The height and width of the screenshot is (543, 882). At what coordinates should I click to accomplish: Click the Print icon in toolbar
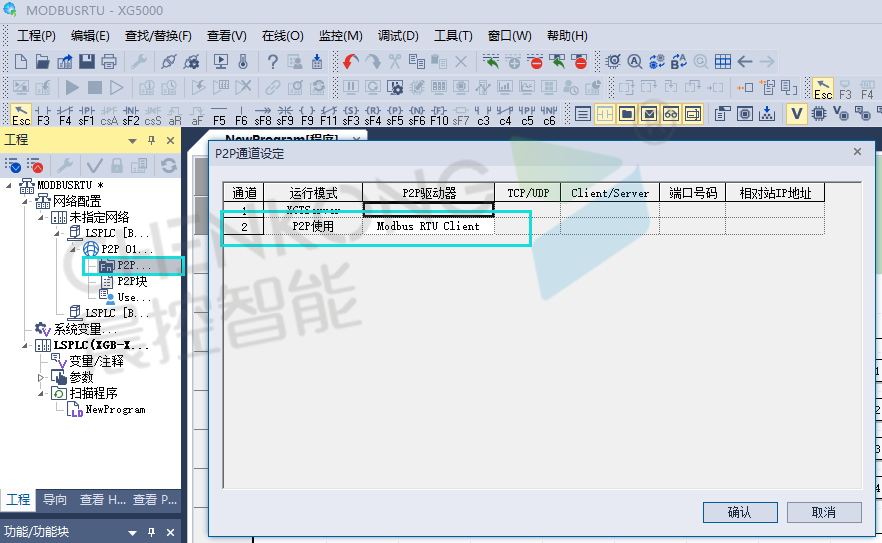tap(109, 62)
